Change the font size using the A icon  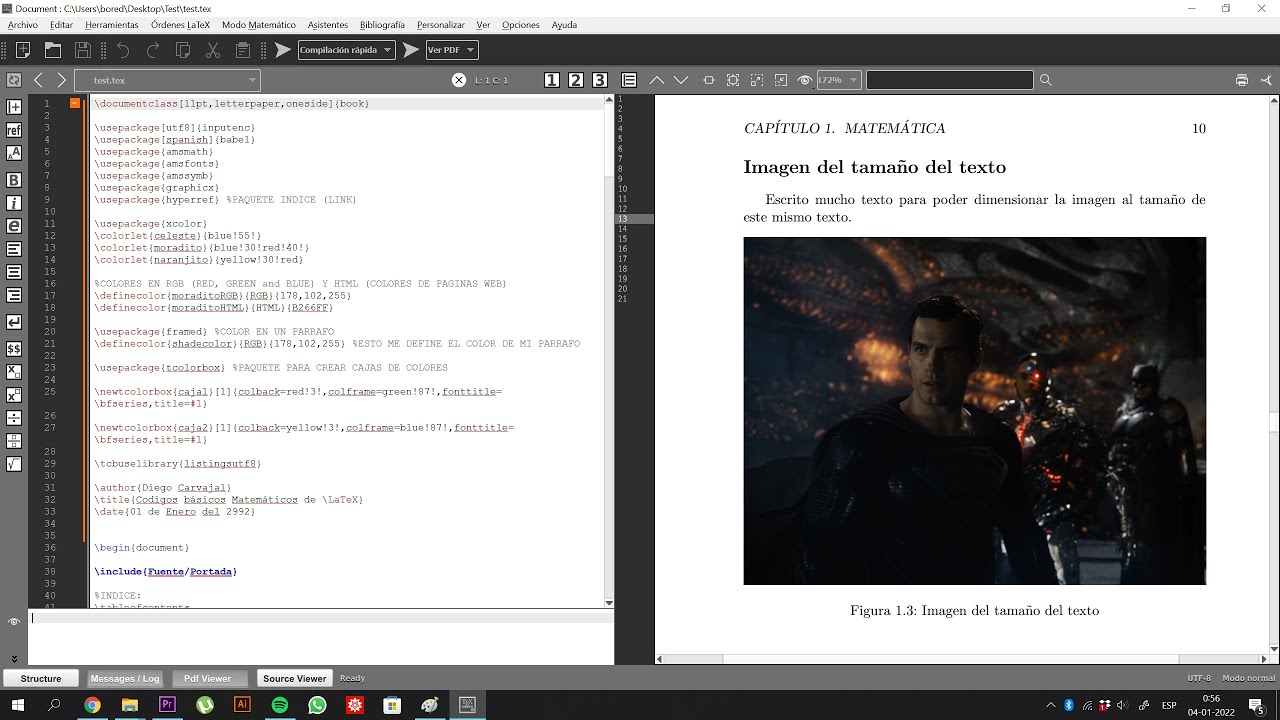point(14,153)
